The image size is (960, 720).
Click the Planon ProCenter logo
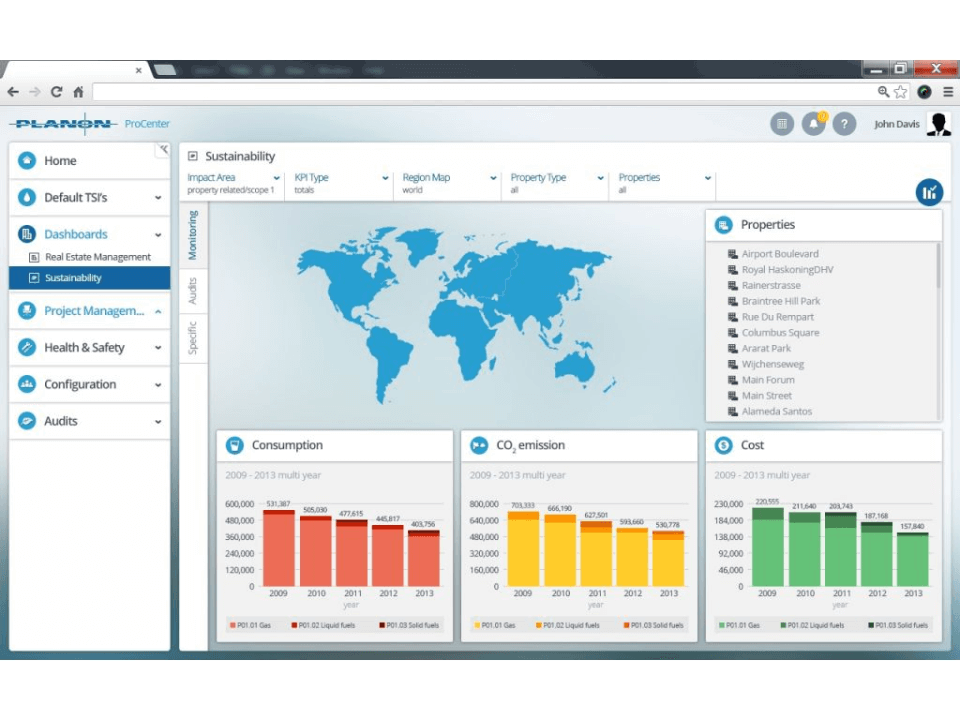click(62, 123)
